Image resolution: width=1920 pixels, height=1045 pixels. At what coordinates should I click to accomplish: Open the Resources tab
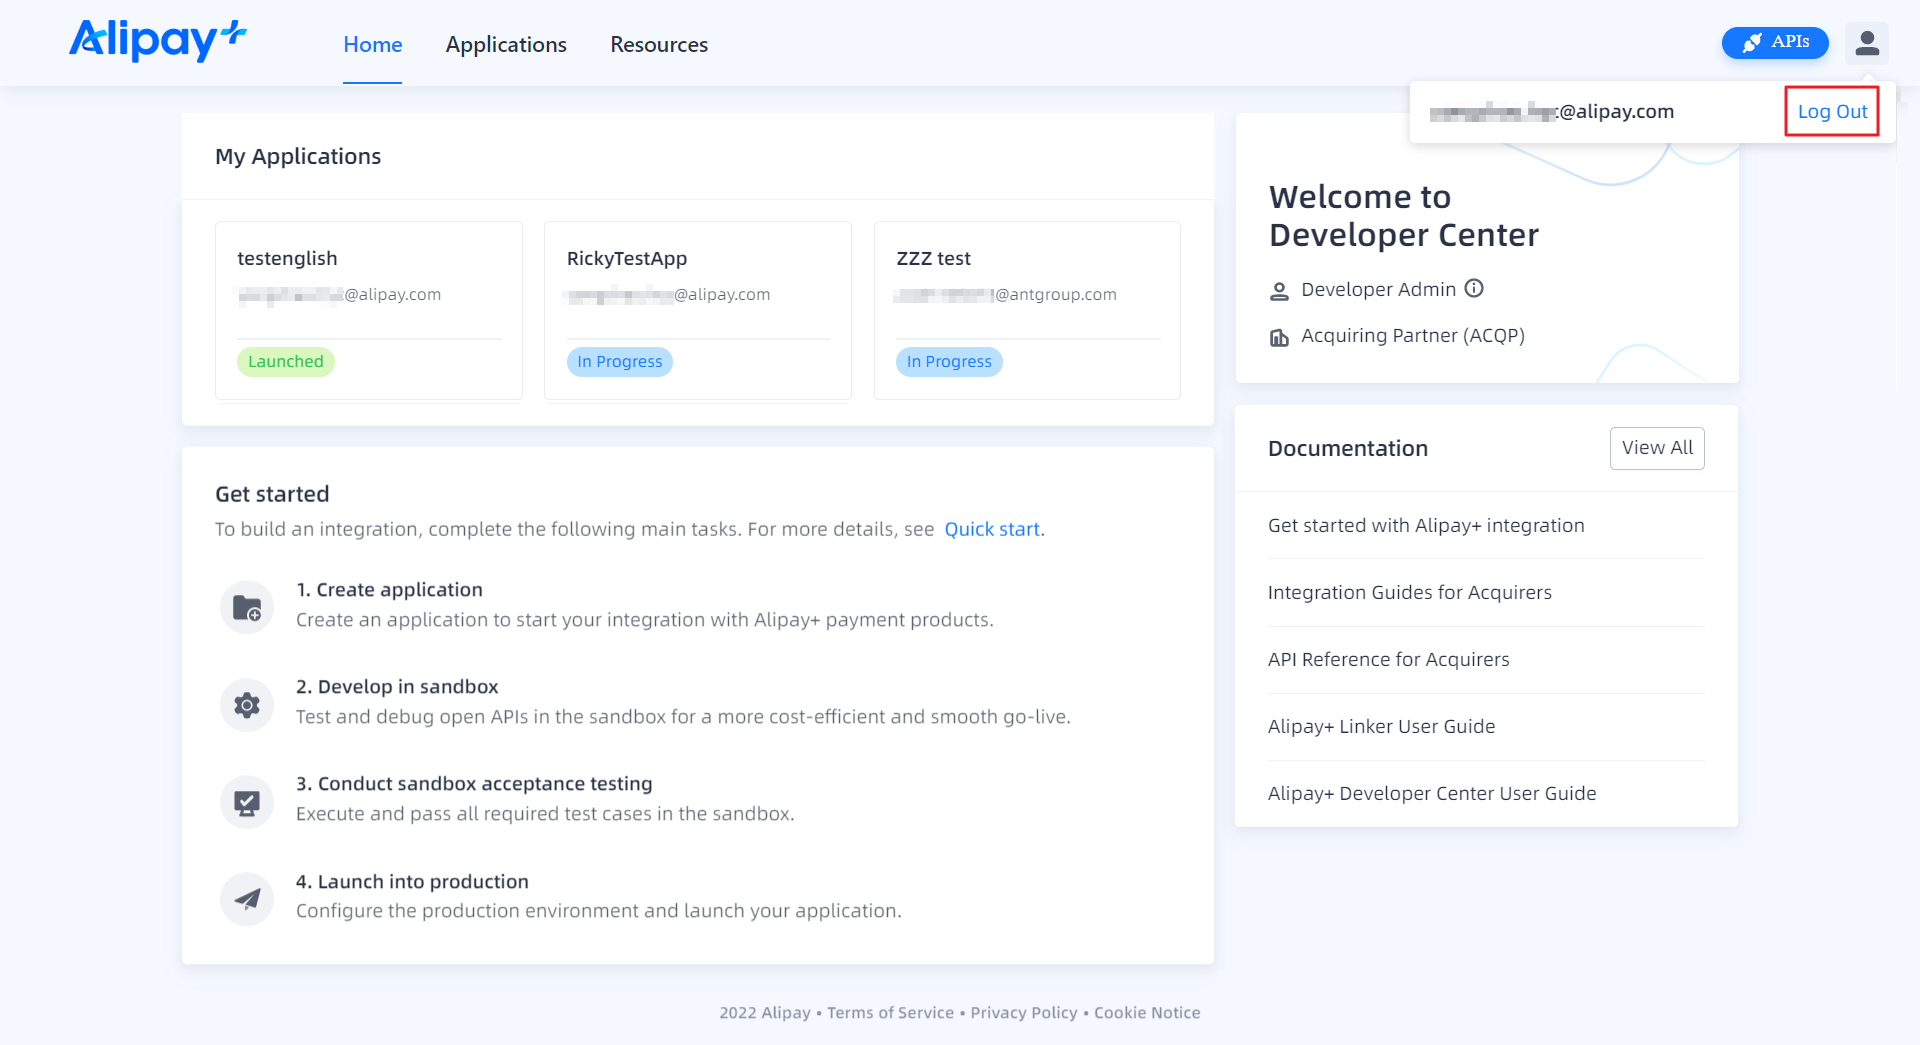click(x=659, y=45)
